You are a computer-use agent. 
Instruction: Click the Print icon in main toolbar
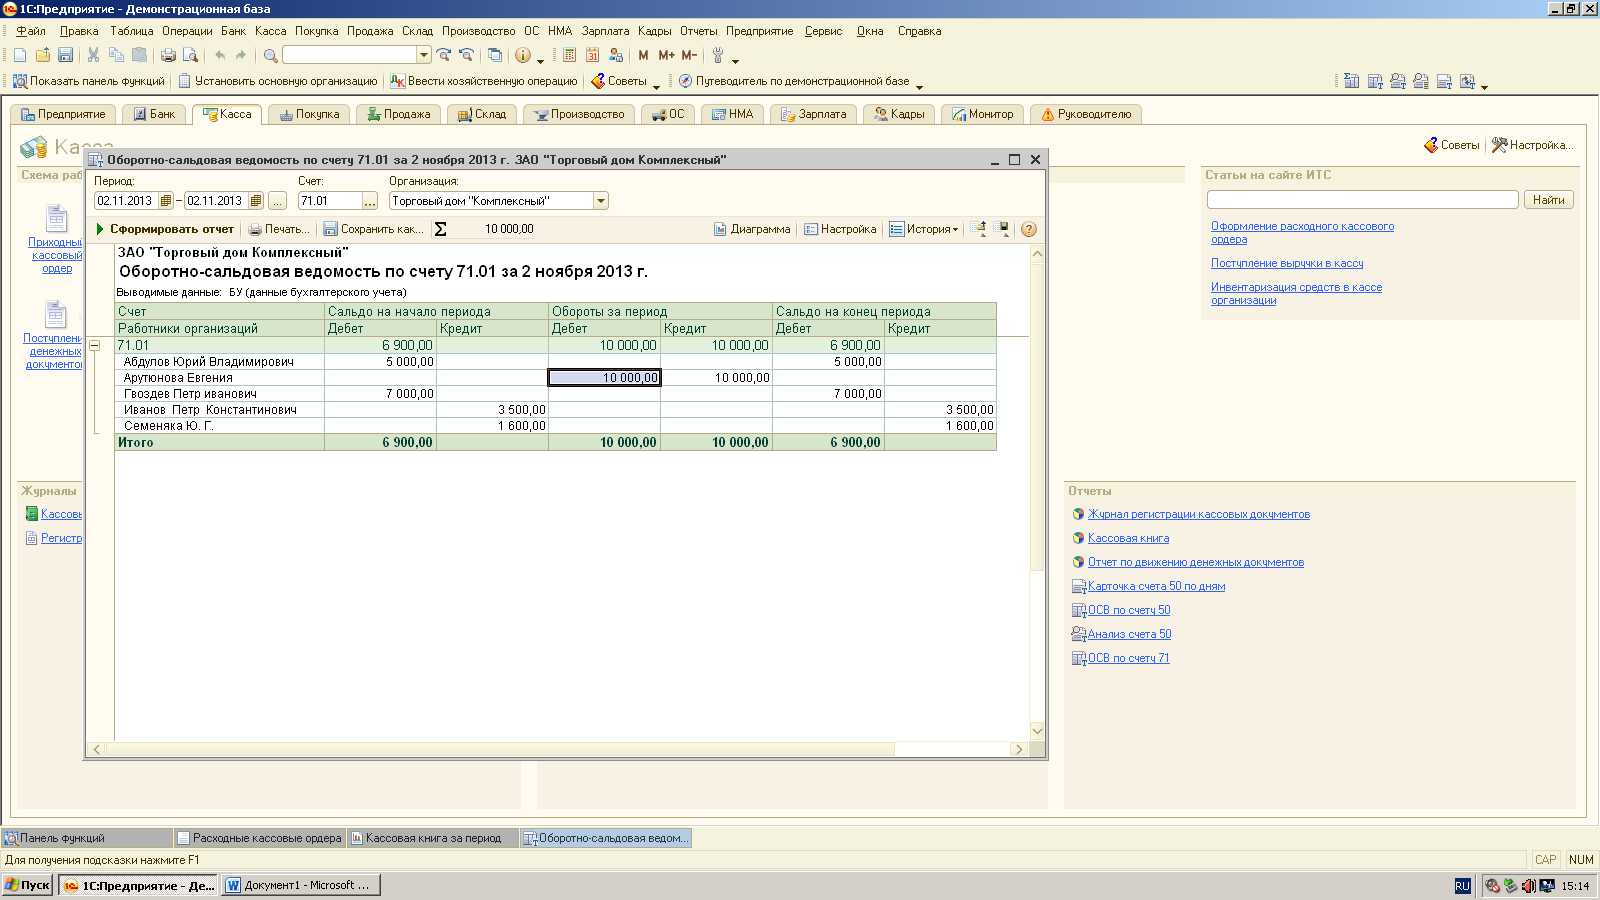(x=168, y=55)
